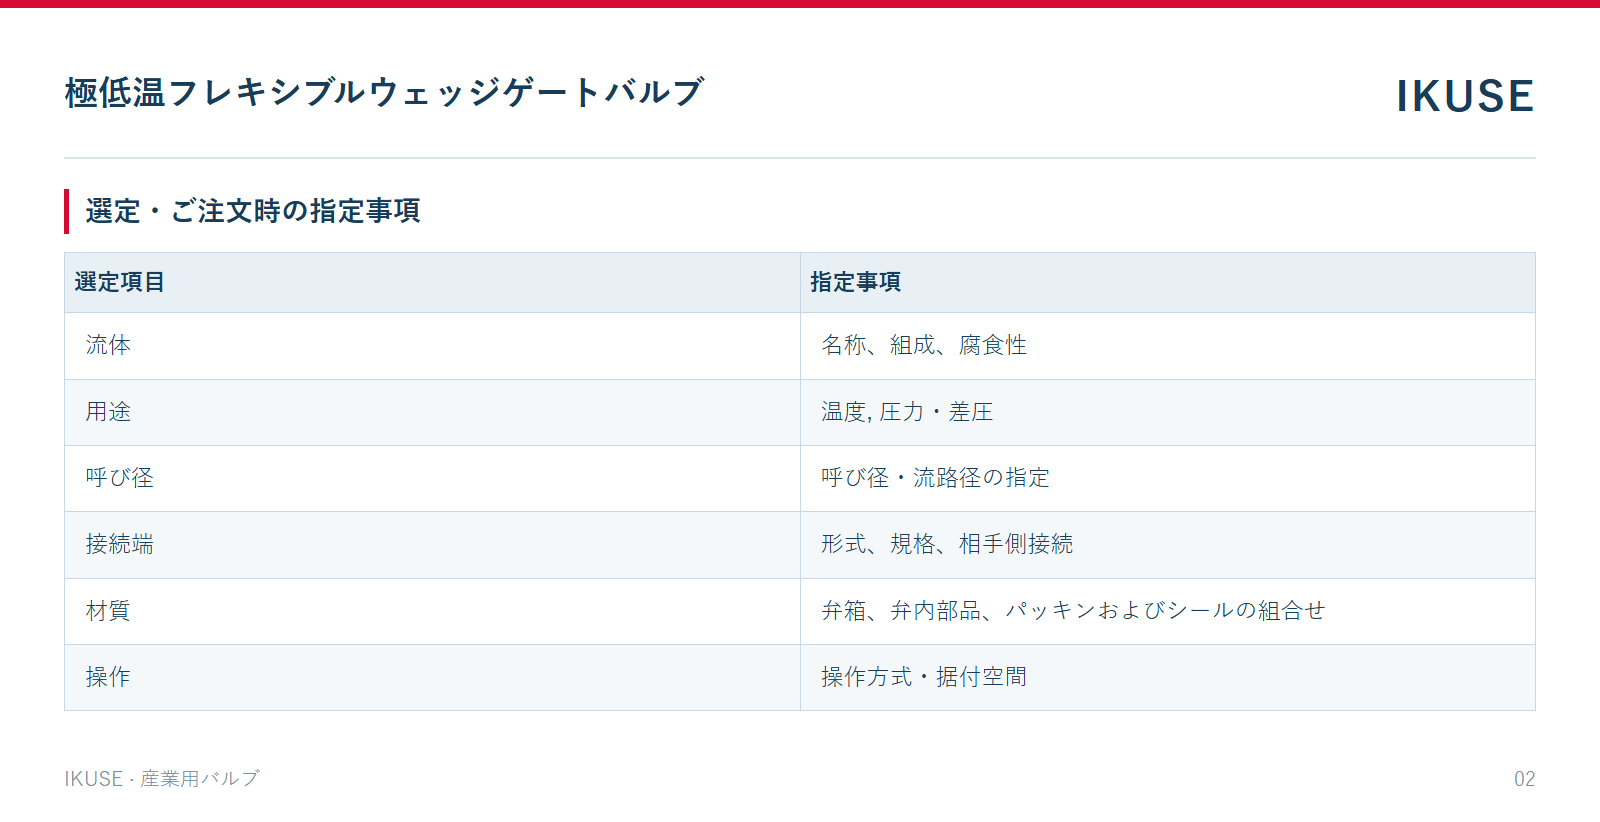Click the 選定項目 column header
This screenshot has height=822, width=1600.
pos(432,283)
